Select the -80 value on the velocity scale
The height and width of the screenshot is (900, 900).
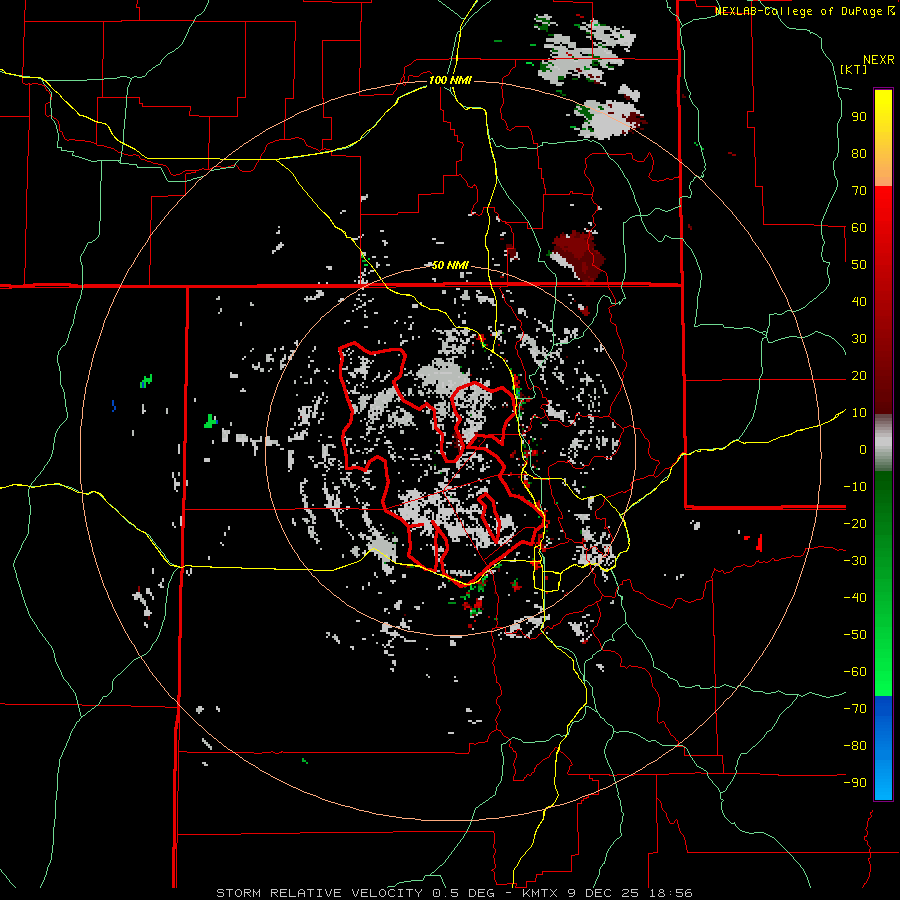tap(855, 746)
